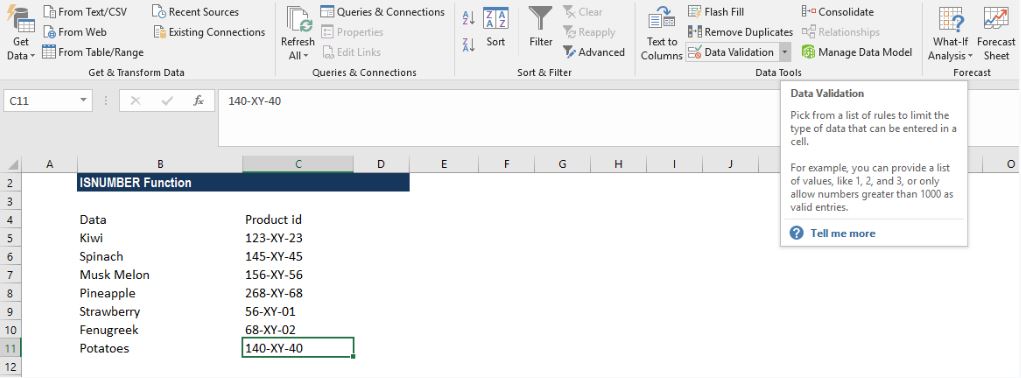Select the Musk Melon cell

point(160,275)
